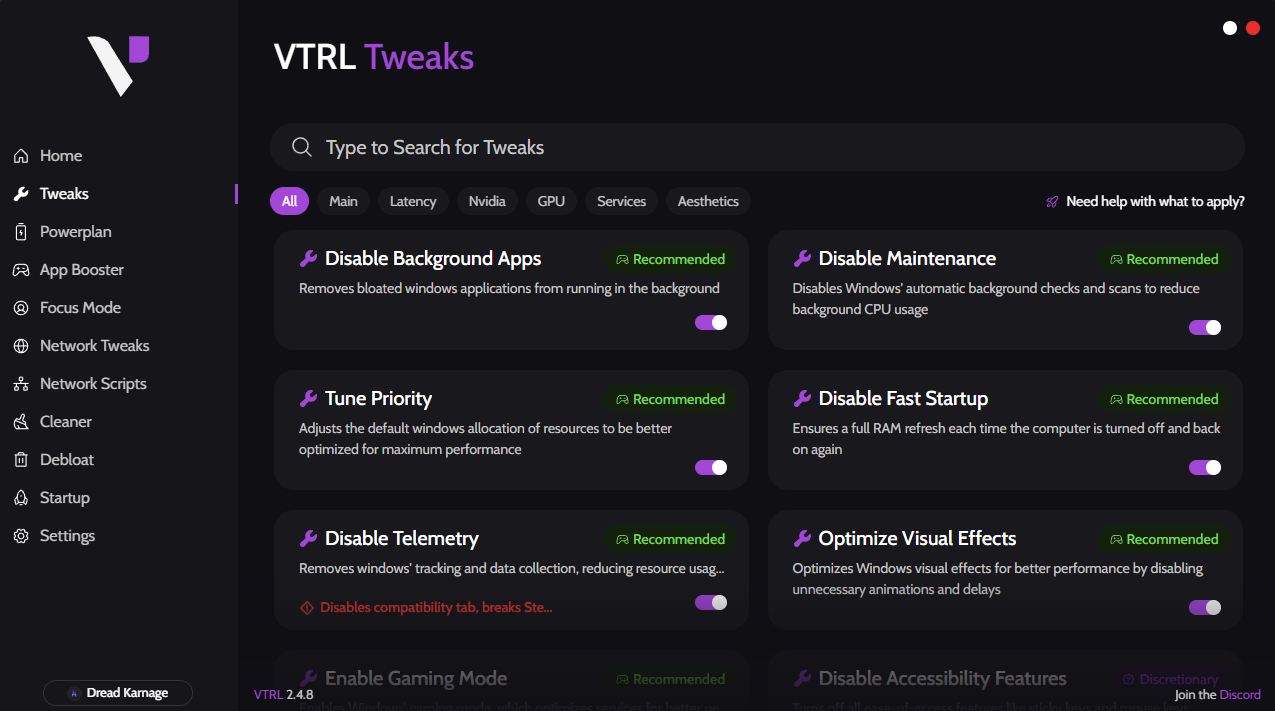Select the Nvidia filter tab
Screen dimensions: 1275x711
pos(487,201)
